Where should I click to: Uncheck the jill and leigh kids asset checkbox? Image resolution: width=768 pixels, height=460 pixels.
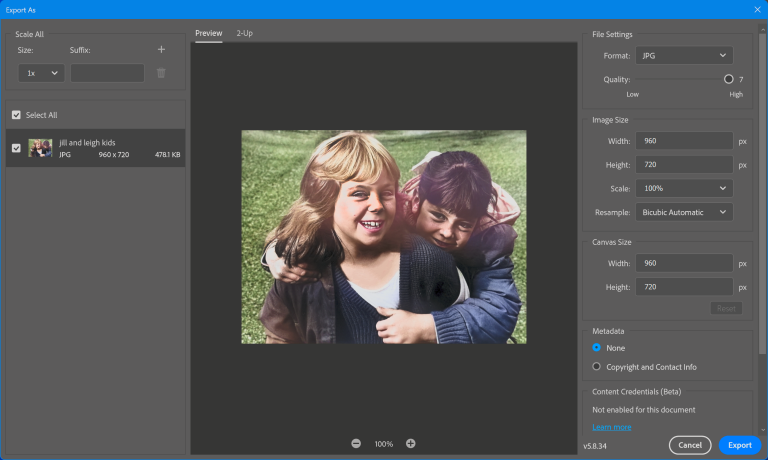[16, 148]
